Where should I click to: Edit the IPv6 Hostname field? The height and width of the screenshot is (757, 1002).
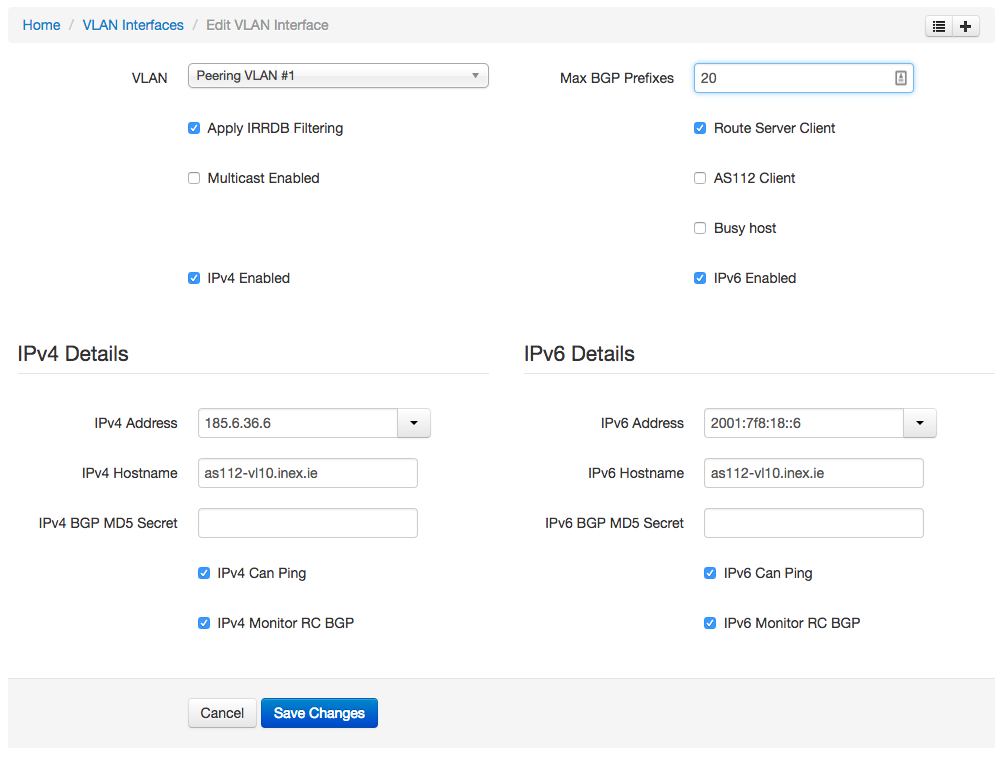click(814, 473)
